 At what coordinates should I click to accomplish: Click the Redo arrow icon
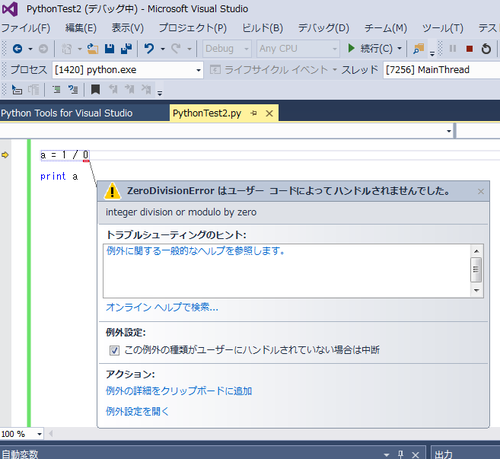tap(176, 49)
